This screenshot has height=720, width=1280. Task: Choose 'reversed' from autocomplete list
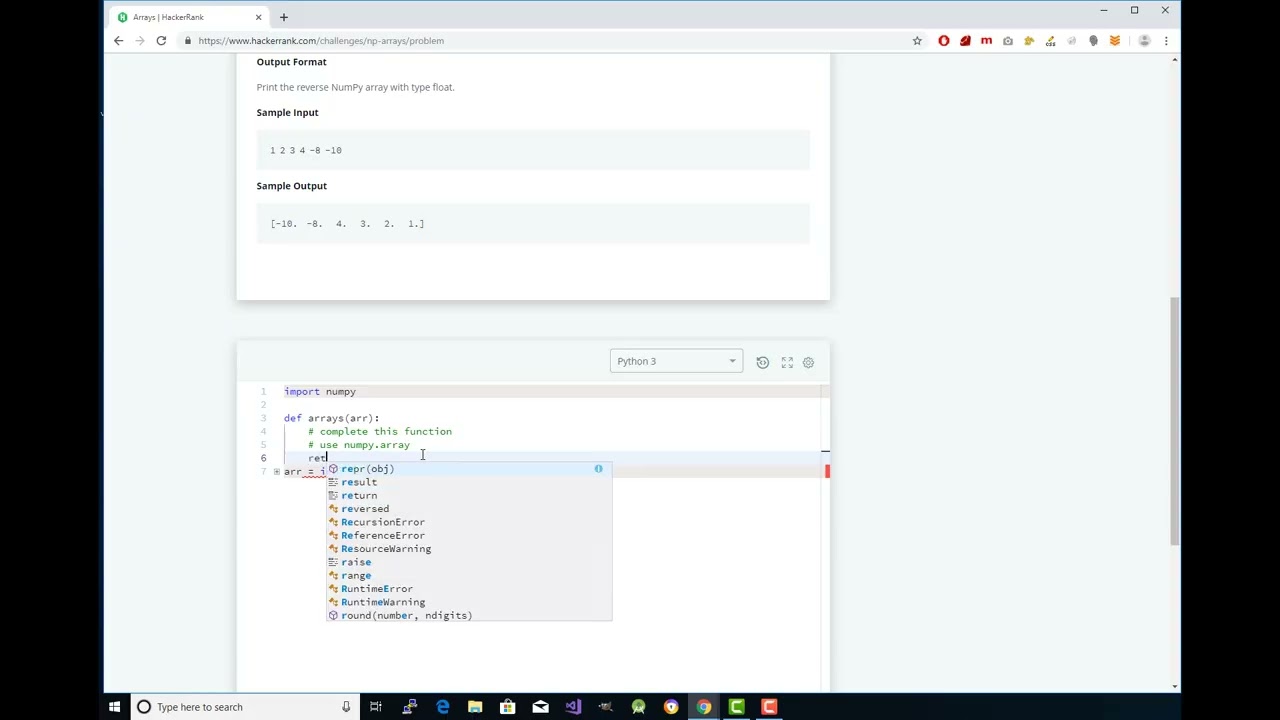[x=468, y=509]
